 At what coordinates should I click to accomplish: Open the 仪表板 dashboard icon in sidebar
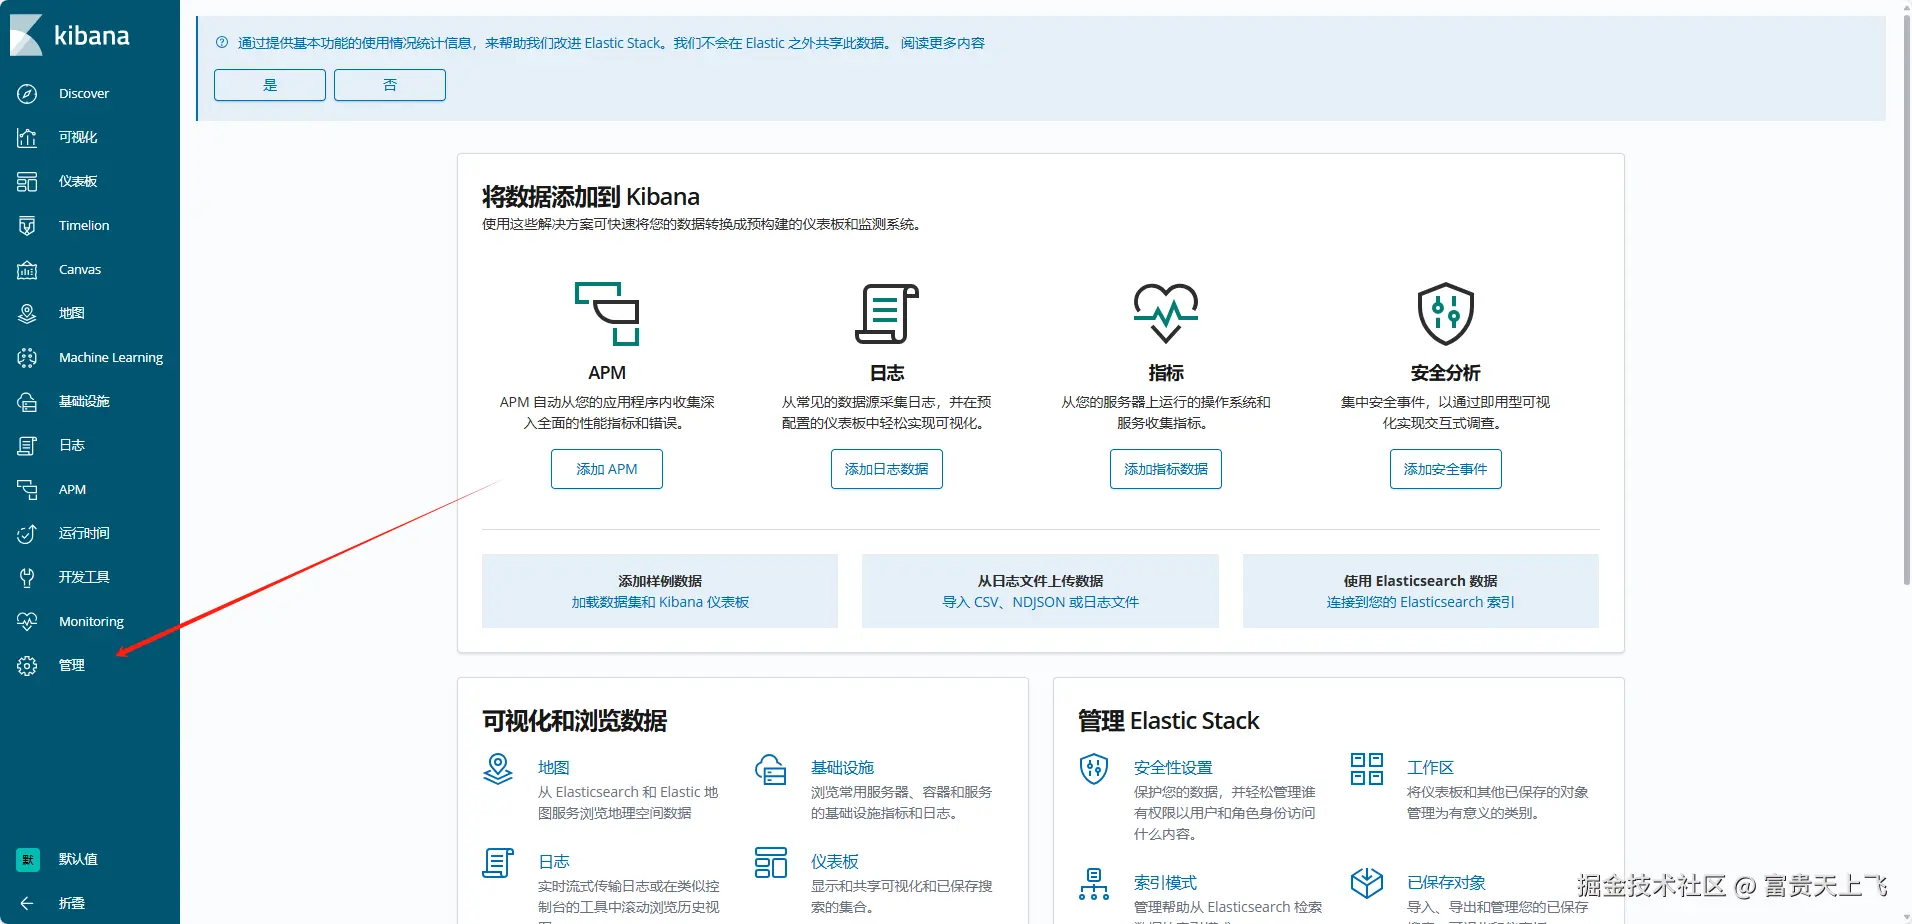27,182
